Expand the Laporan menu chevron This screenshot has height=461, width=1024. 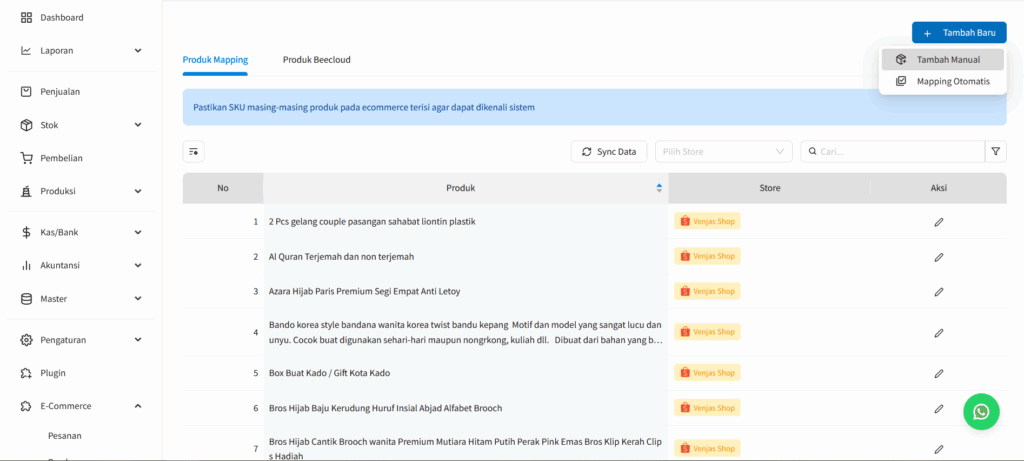point(138,50)
